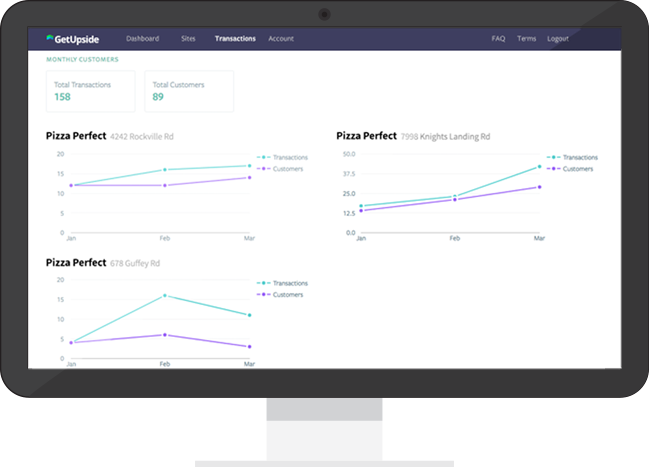The image size is (649, 467).
Task: Toggle Customers legend in Knights Landing chart
Action: pyautogui.click(x=570, y=169)
